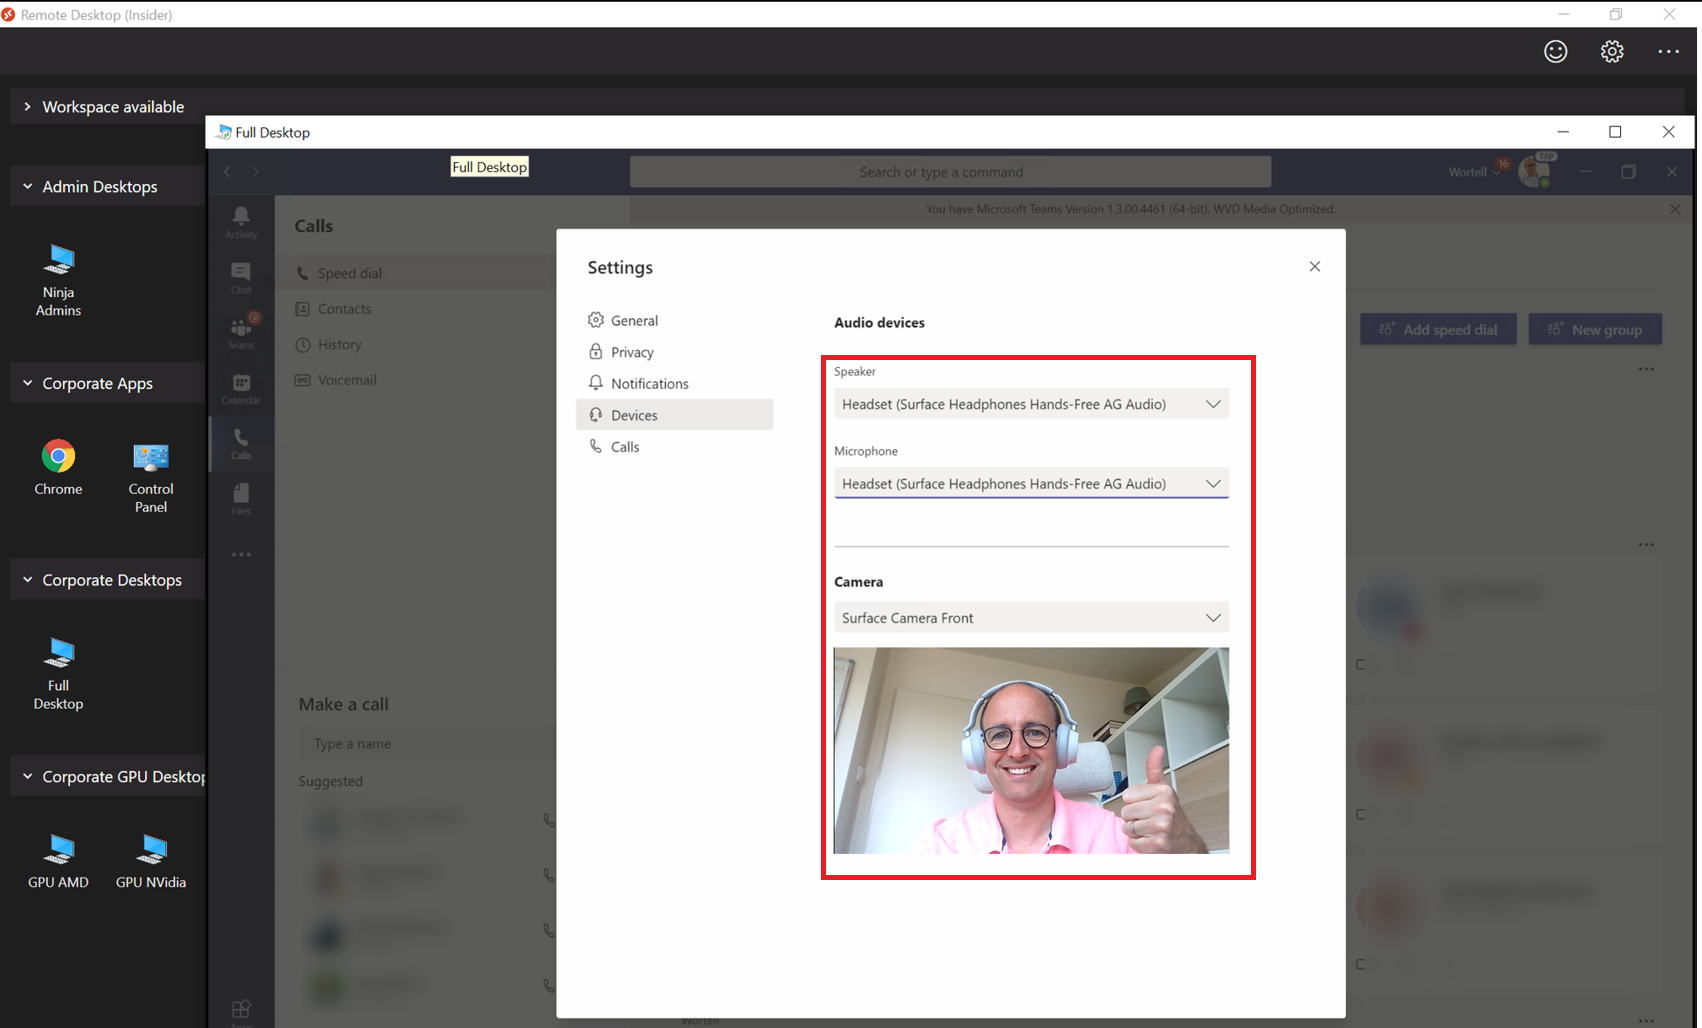
Task: Open the Speaker device dropdown
Action: (x=1031, y=404)
